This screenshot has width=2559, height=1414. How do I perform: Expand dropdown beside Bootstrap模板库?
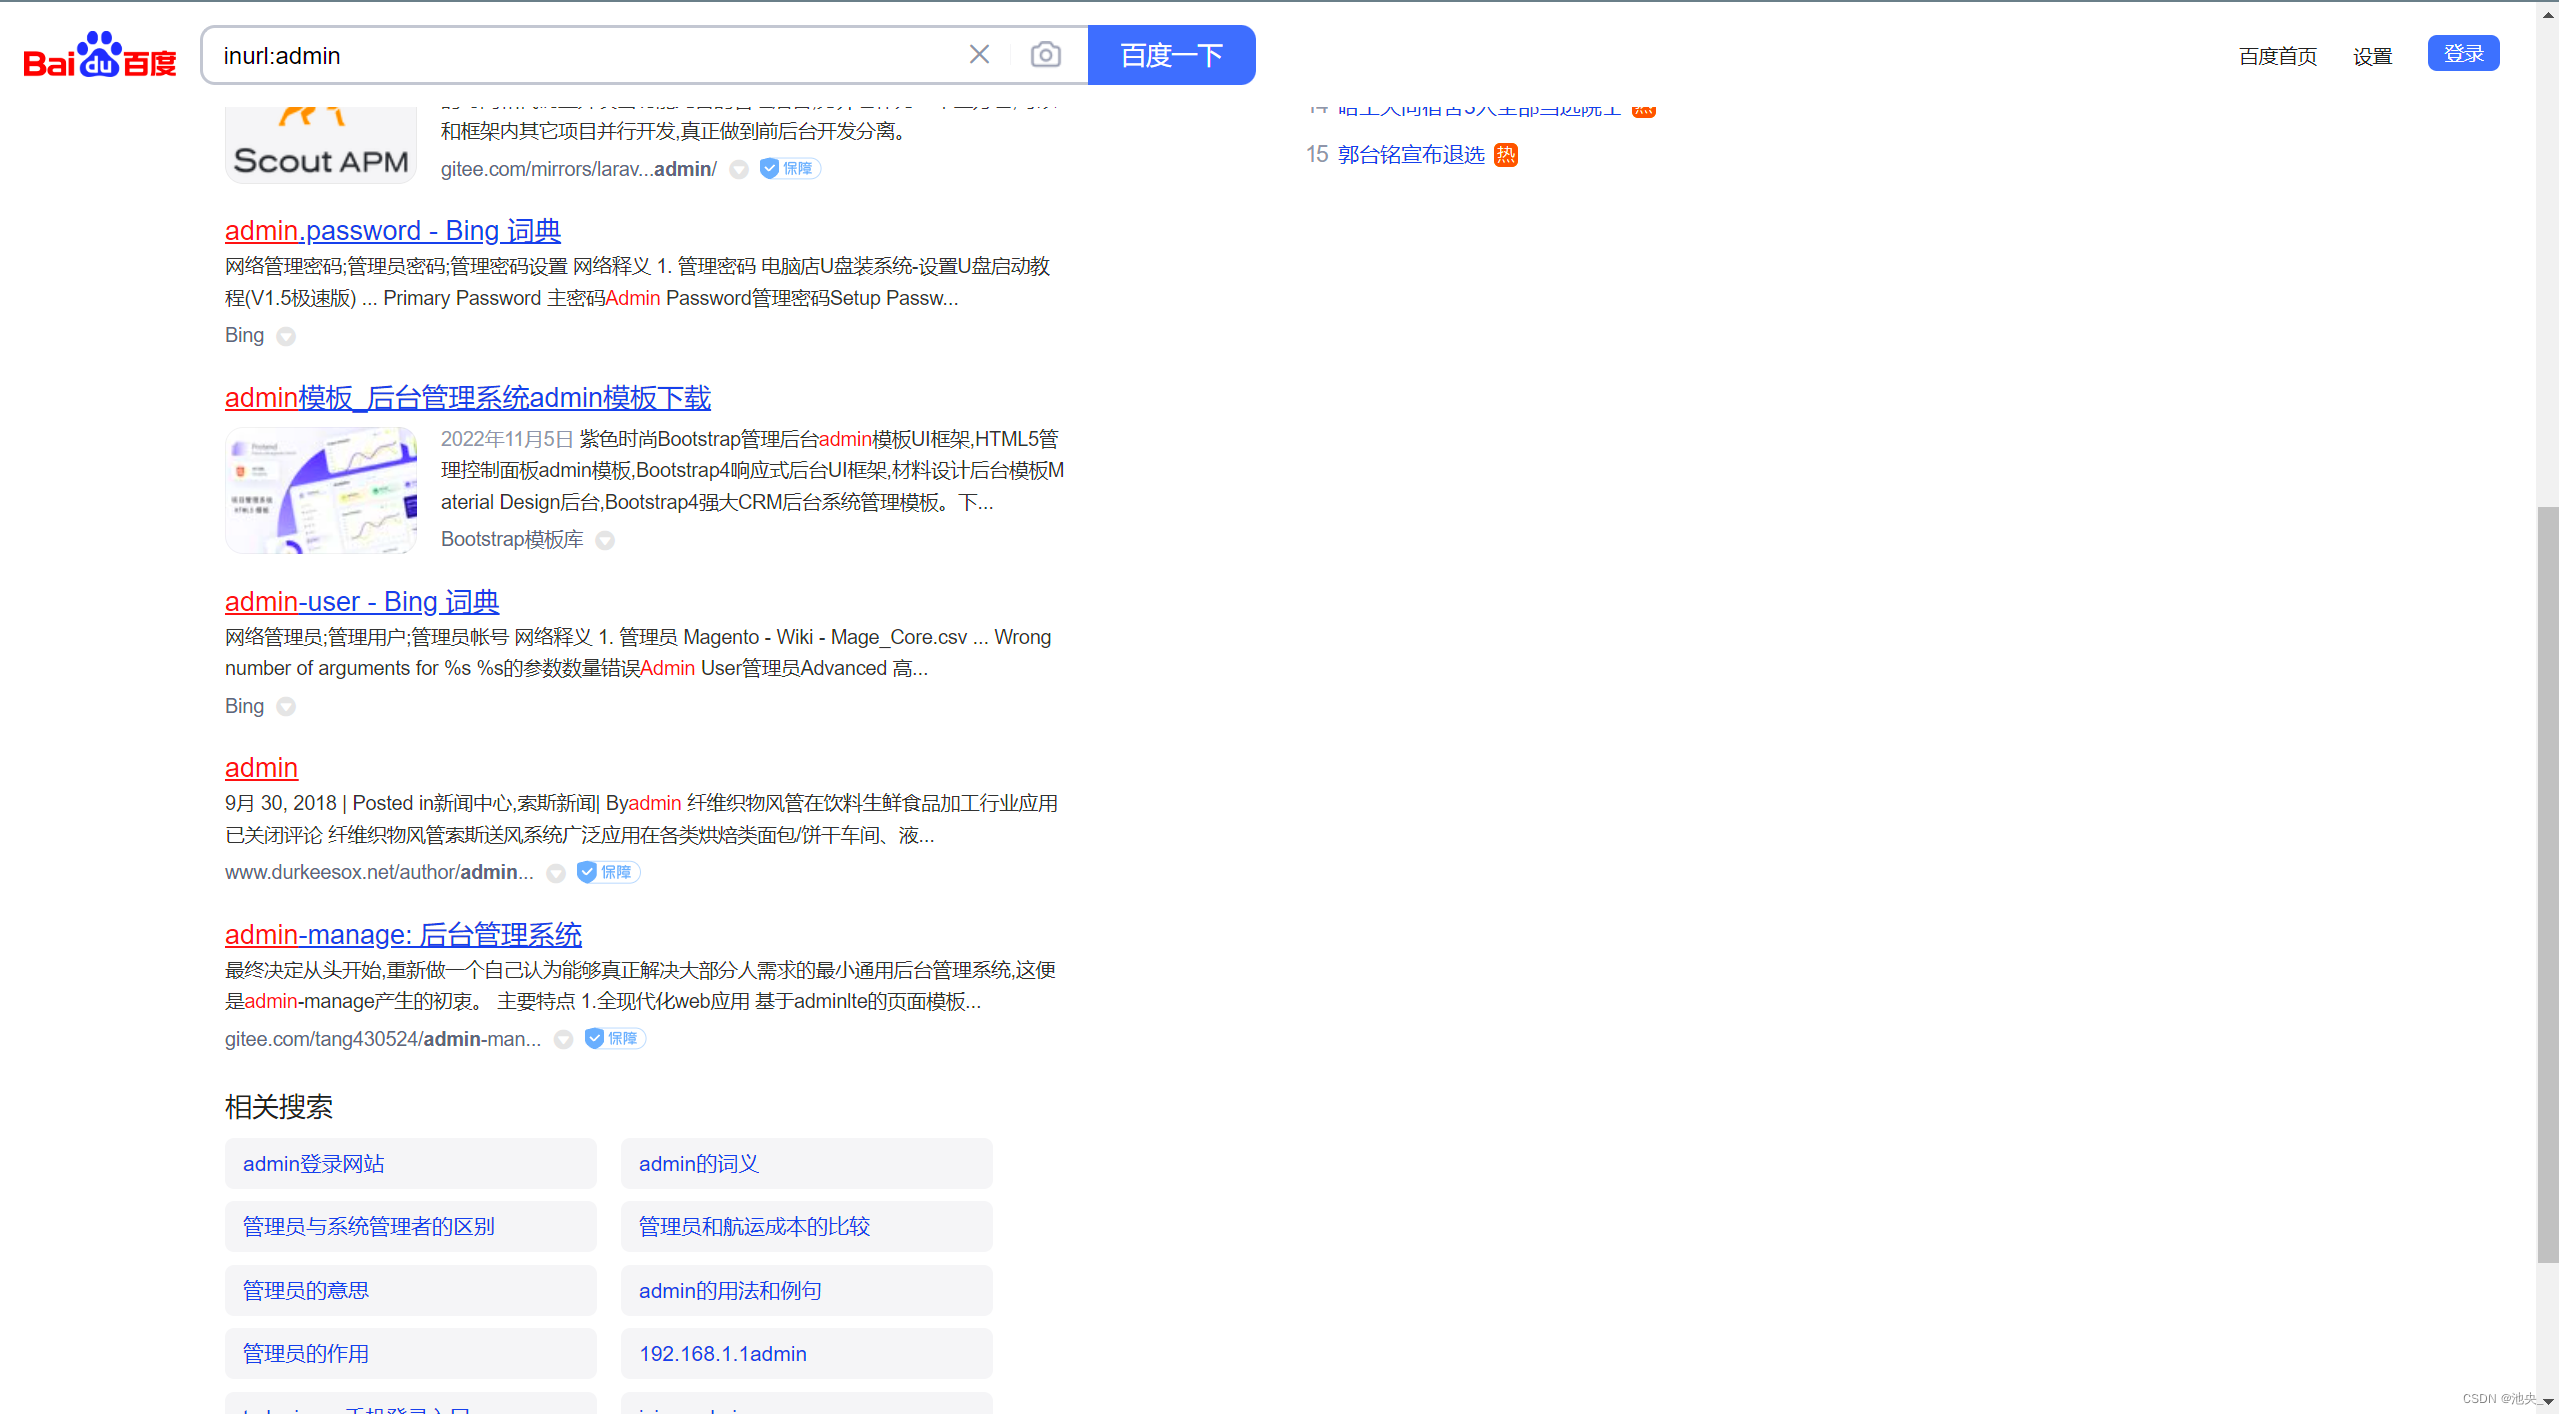[605, 540]
